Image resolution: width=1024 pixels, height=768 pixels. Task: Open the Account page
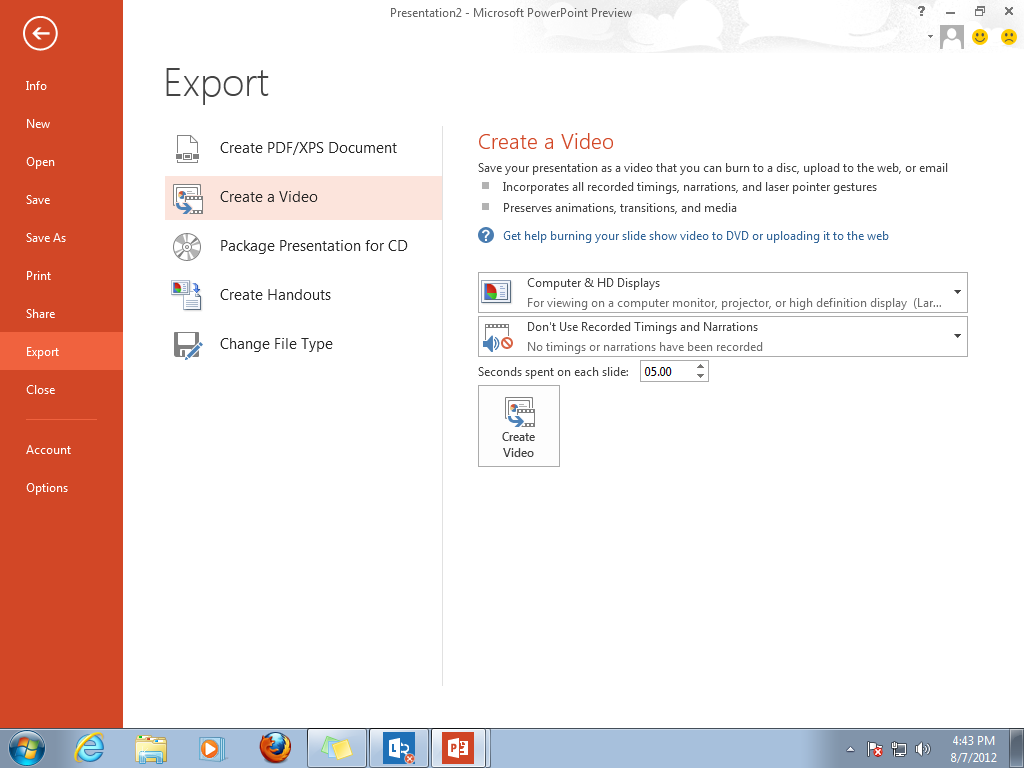61,450
